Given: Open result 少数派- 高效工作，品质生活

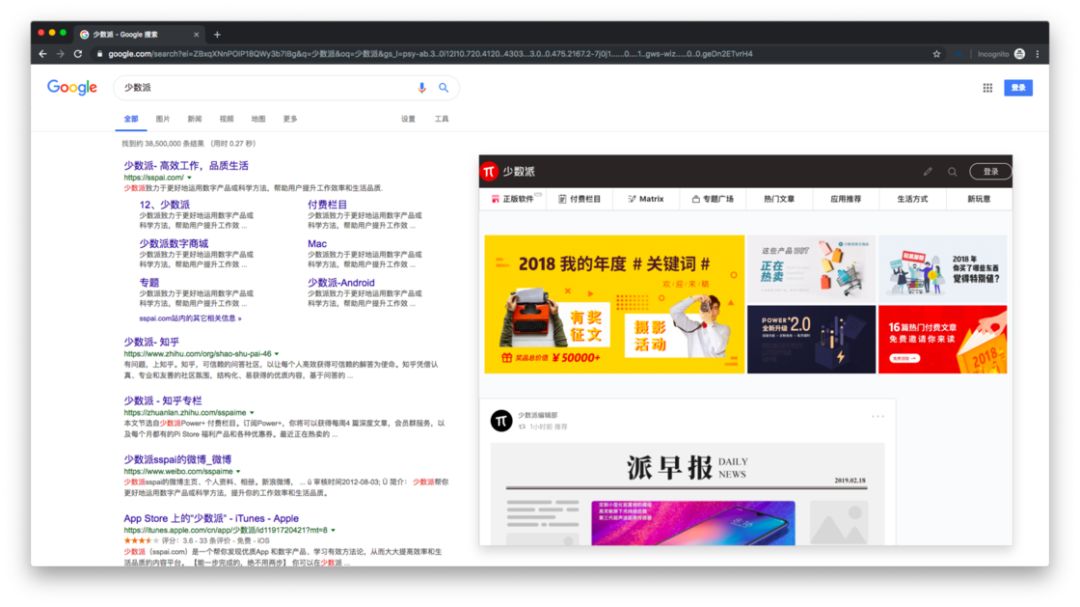Looking at the screenshot, I should (x=186, y=166).
